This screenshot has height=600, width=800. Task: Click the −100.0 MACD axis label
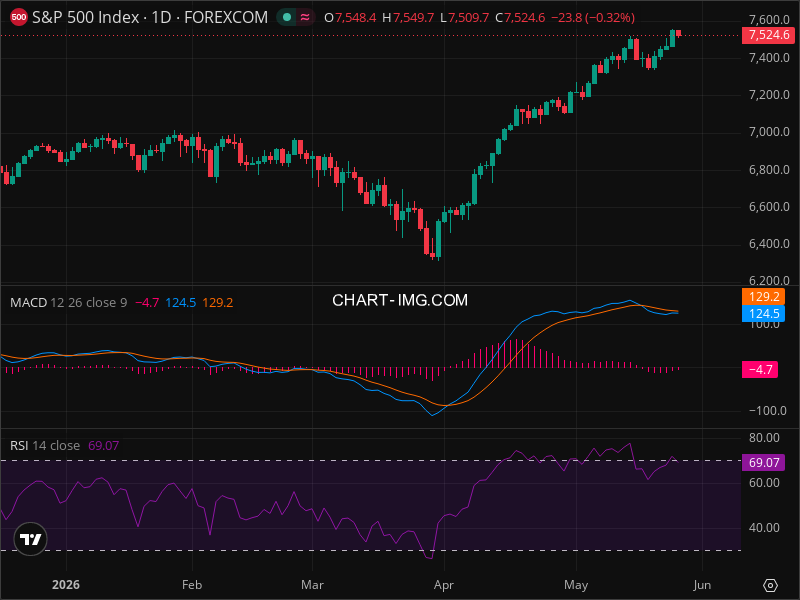pyautogui.click(x=768, y=411)
